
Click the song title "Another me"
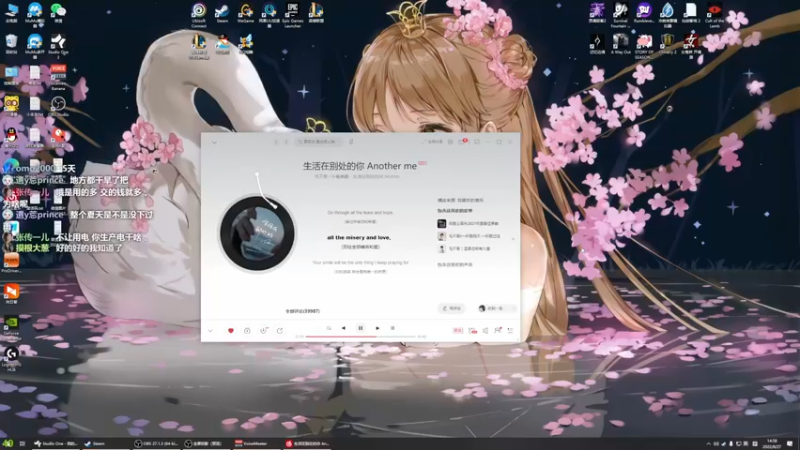pos(392,166)
